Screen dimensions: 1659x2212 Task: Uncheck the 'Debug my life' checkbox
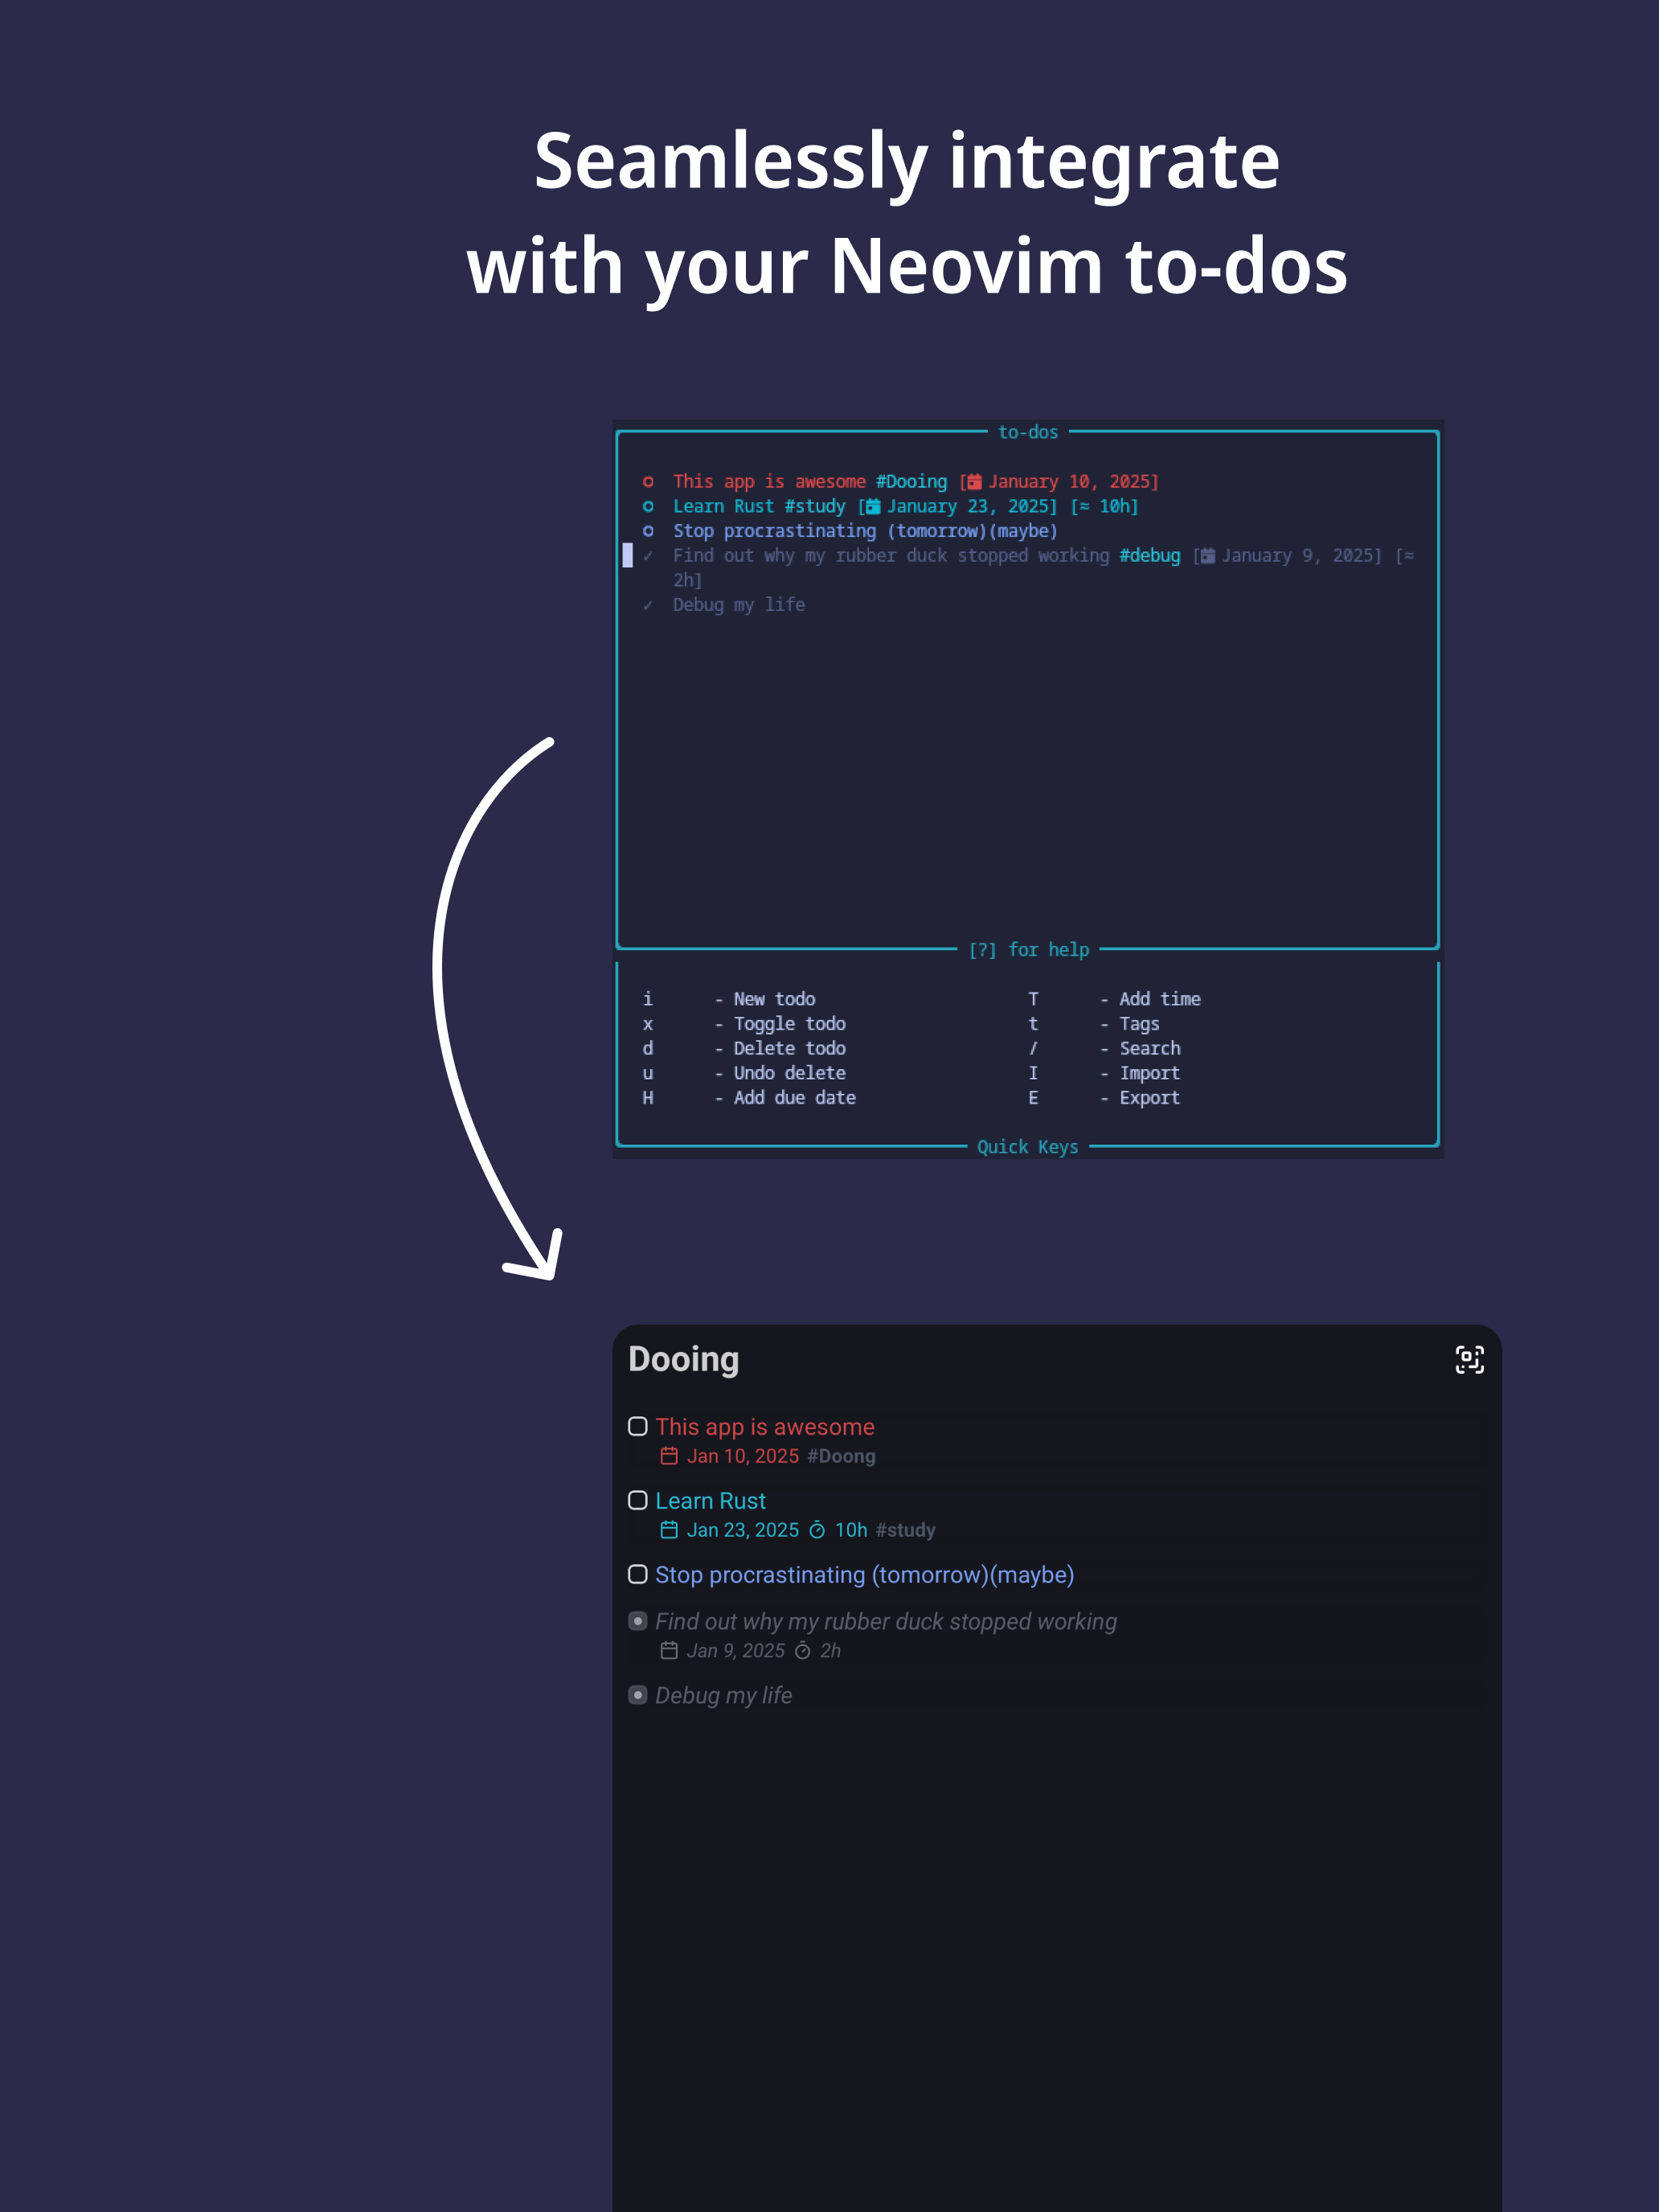click(637, 1695)
